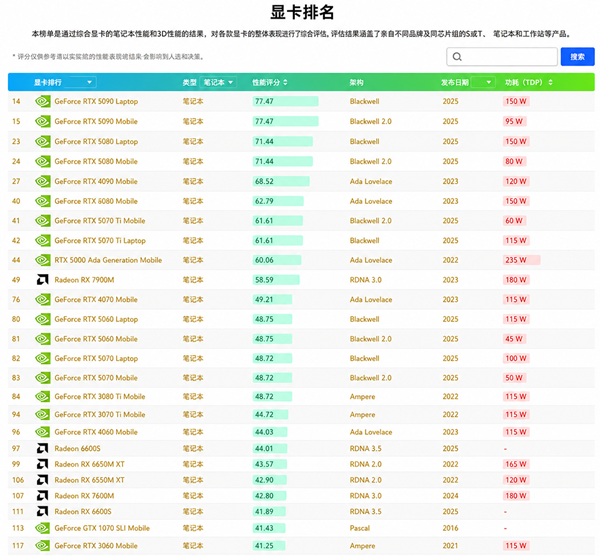This screenshot has width=600, height=556.
Task: Click AMD icon for Radeon RX 7600M
Action: point(42,496)
